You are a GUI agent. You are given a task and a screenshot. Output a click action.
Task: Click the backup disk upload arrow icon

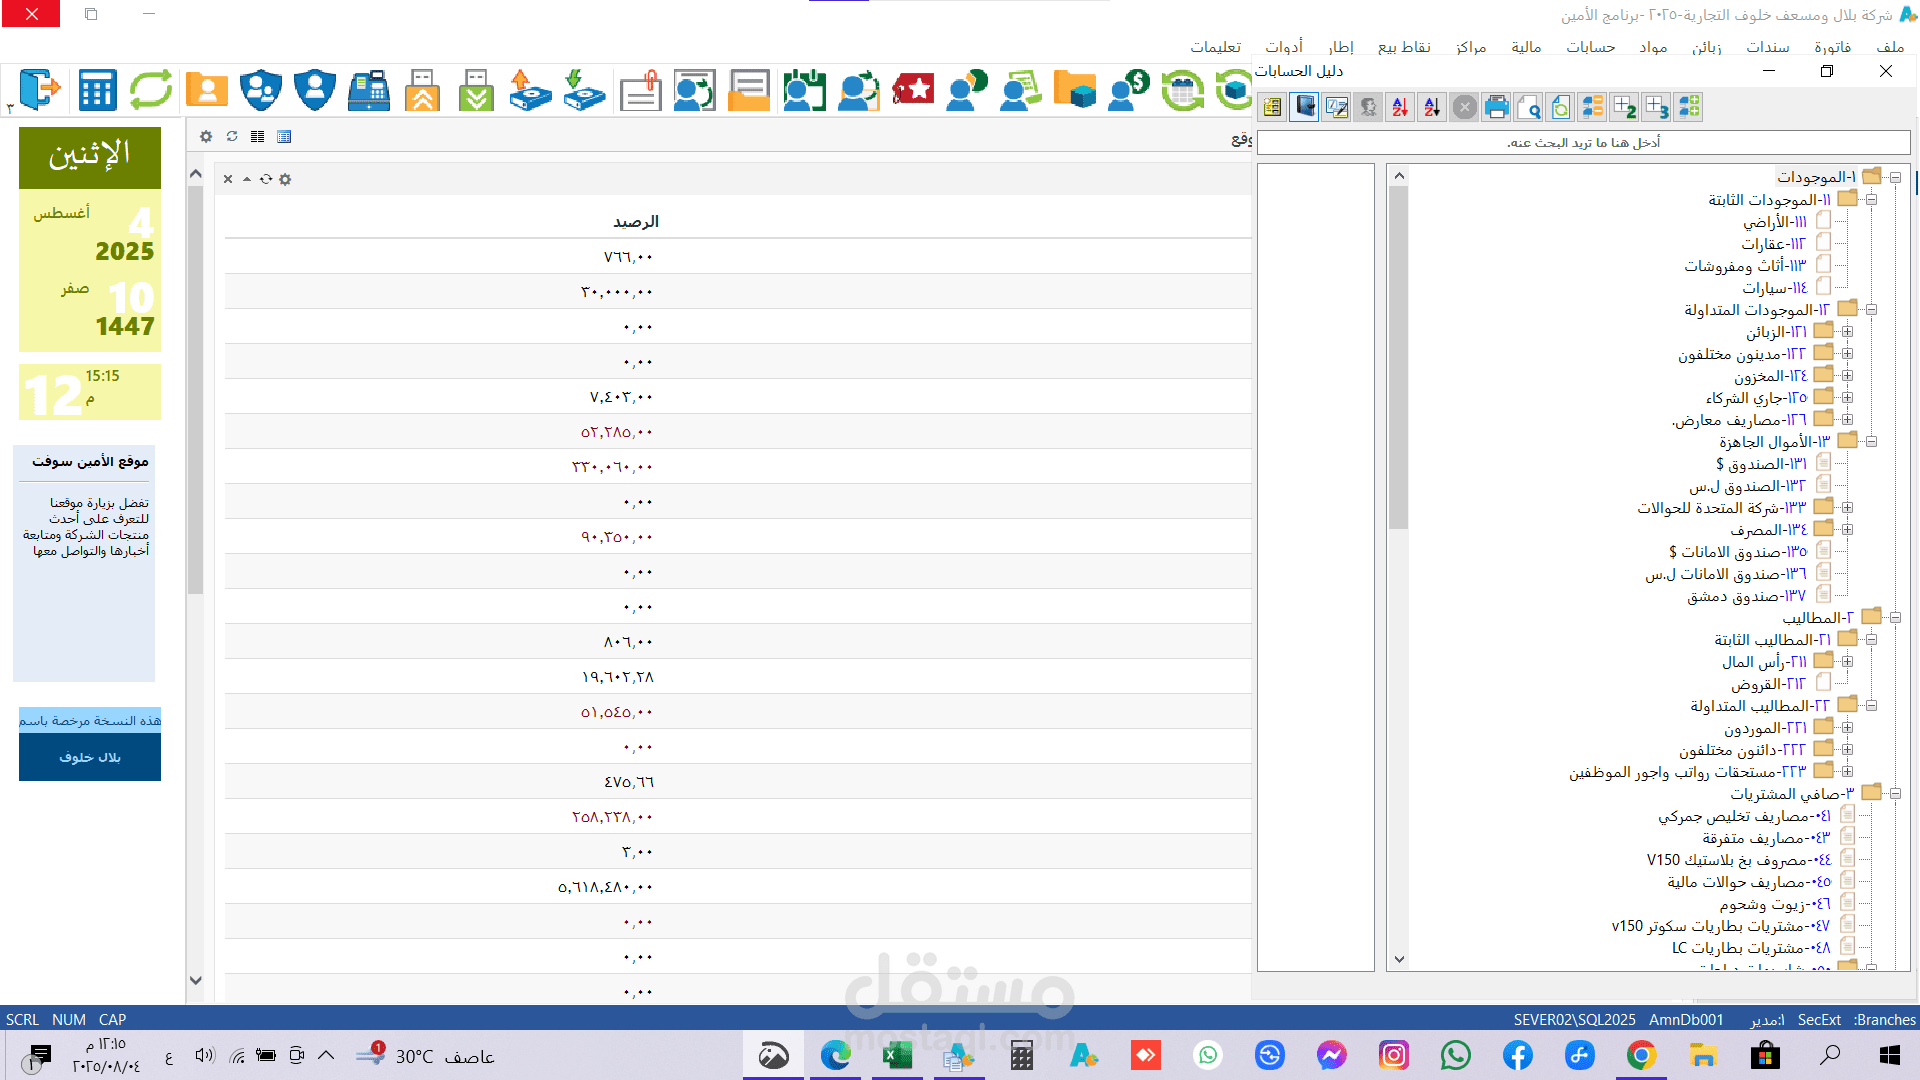[529, 90]
